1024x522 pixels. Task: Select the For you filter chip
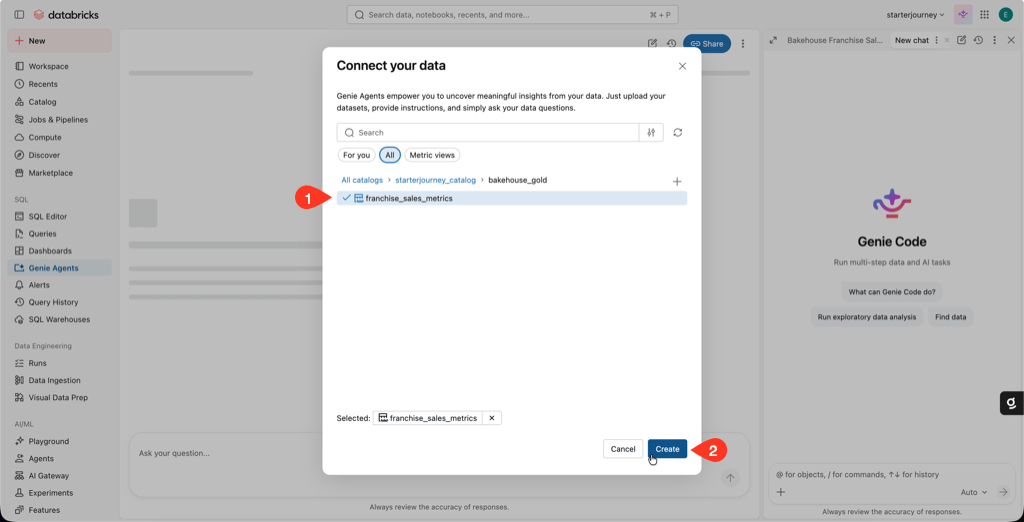point(357,155)
